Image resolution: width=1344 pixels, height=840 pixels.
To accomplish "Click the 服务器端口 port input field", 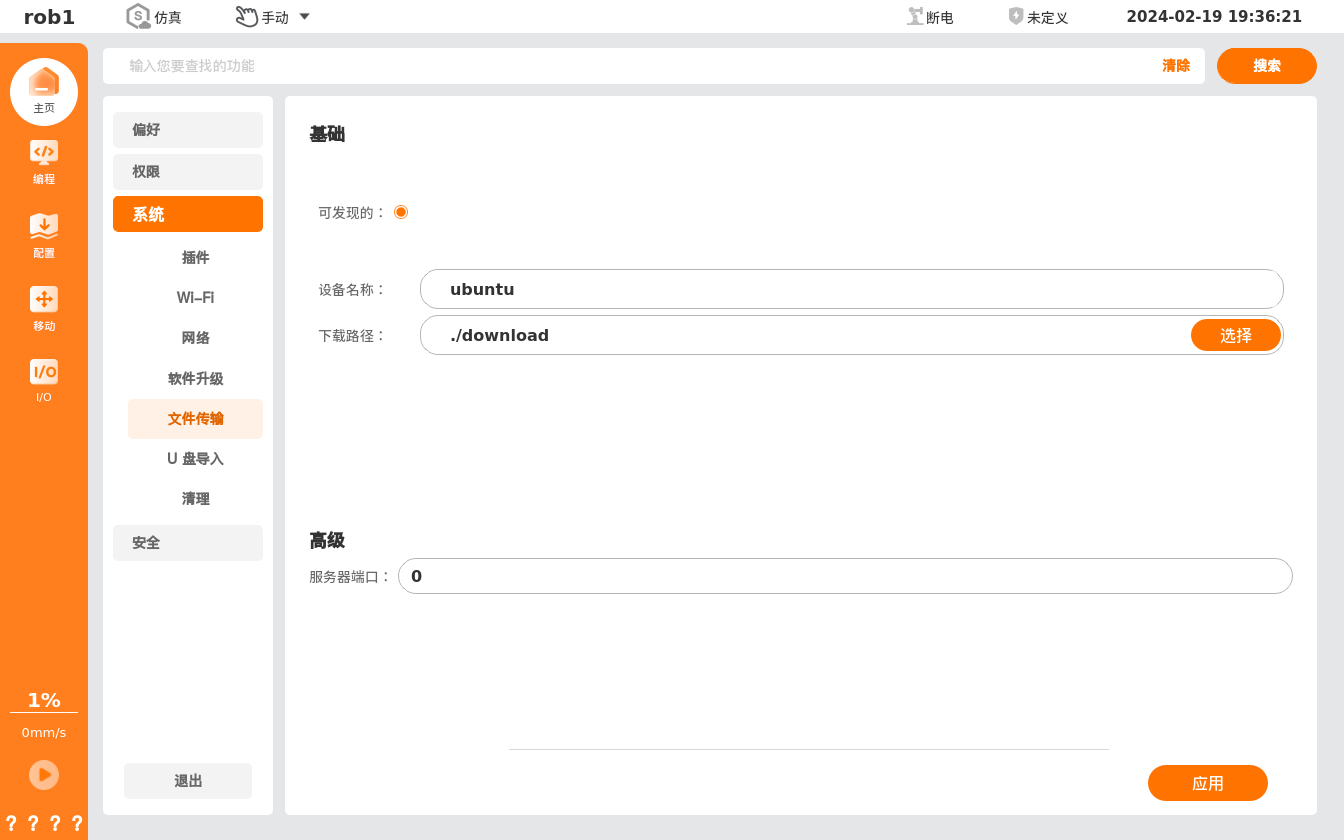I will [845, 576].
